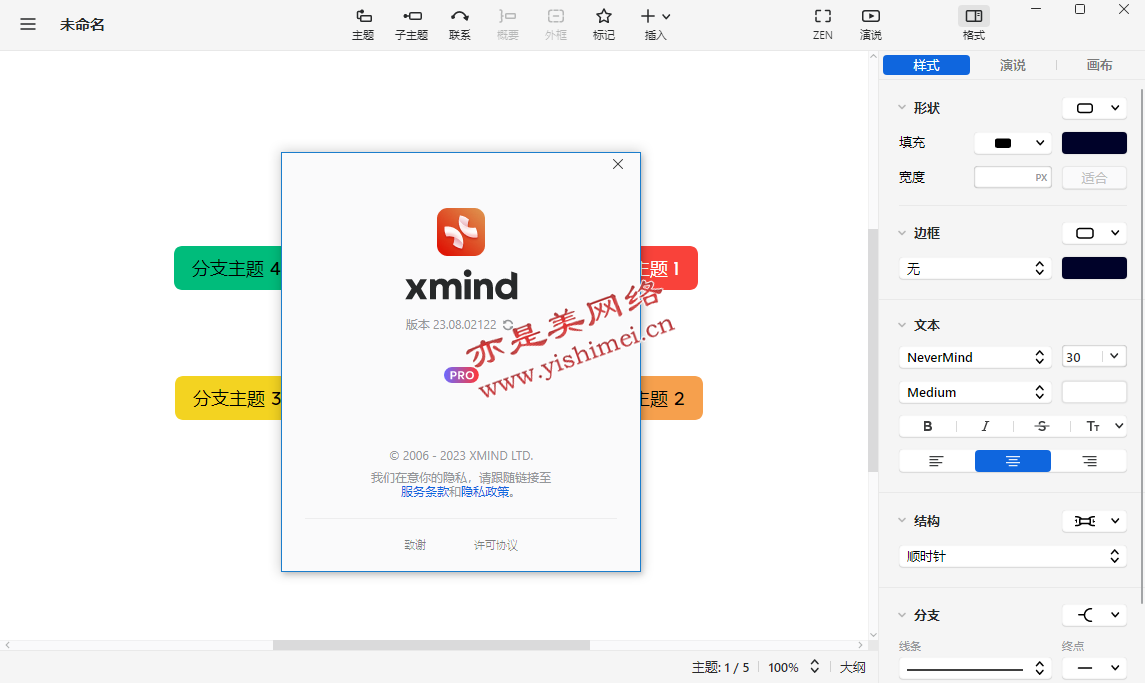The image size is (1145, 683).
Task: Open the branch line style selector
Action: (975, 668)
